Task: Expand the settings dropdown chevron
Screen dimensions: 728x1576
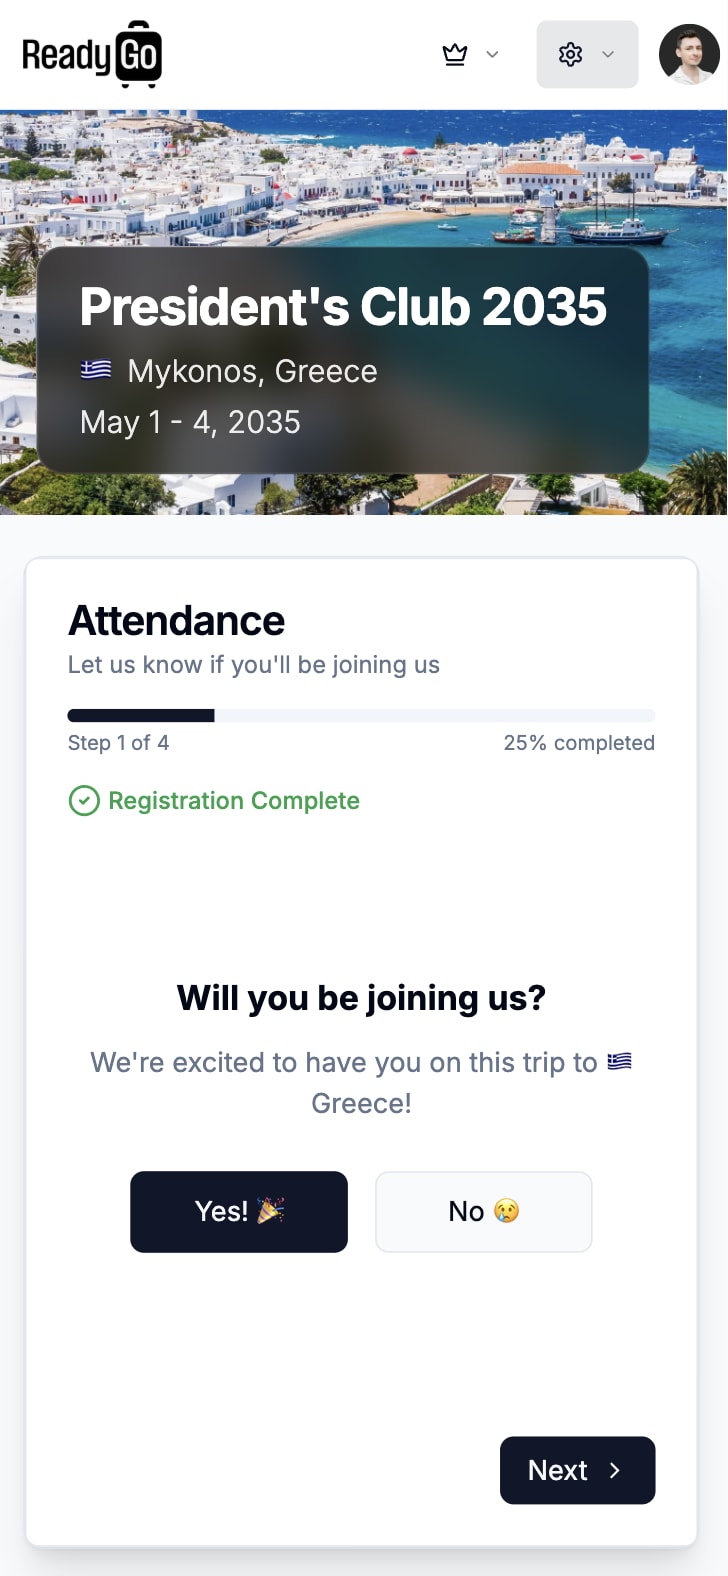Action: coord(608,54)
